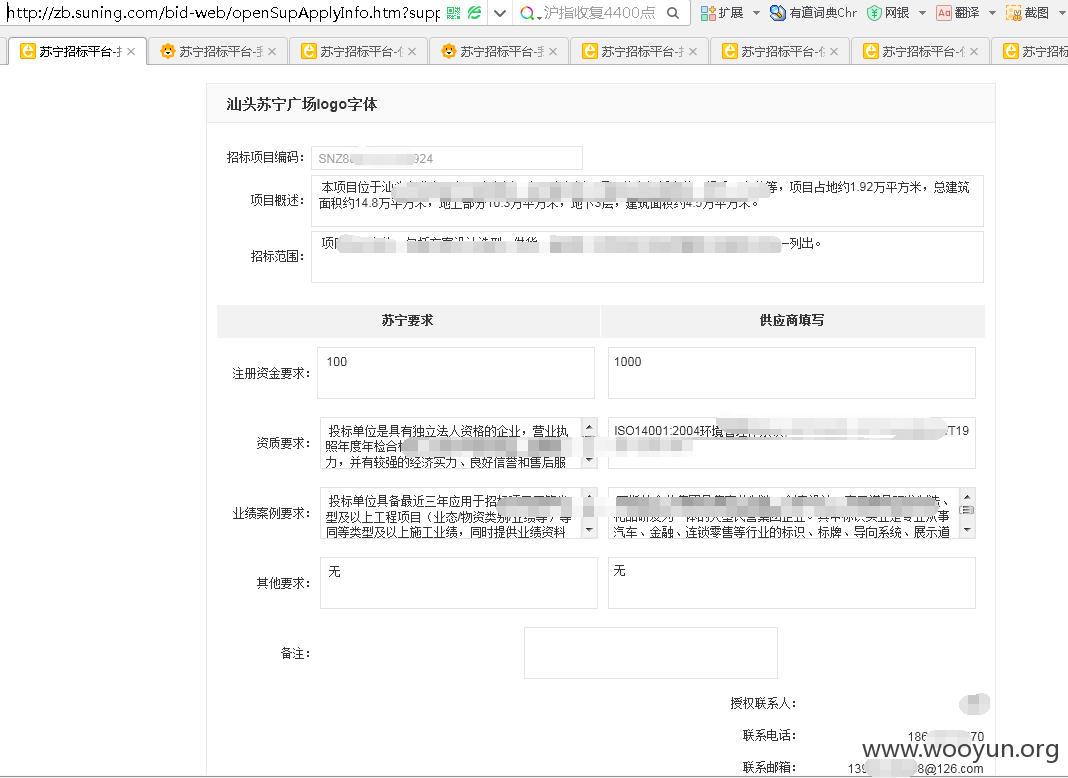The image size is (1068, 778).
Task: Expand the 网银 dropdown arrow
Action: (x=922, y=13)
